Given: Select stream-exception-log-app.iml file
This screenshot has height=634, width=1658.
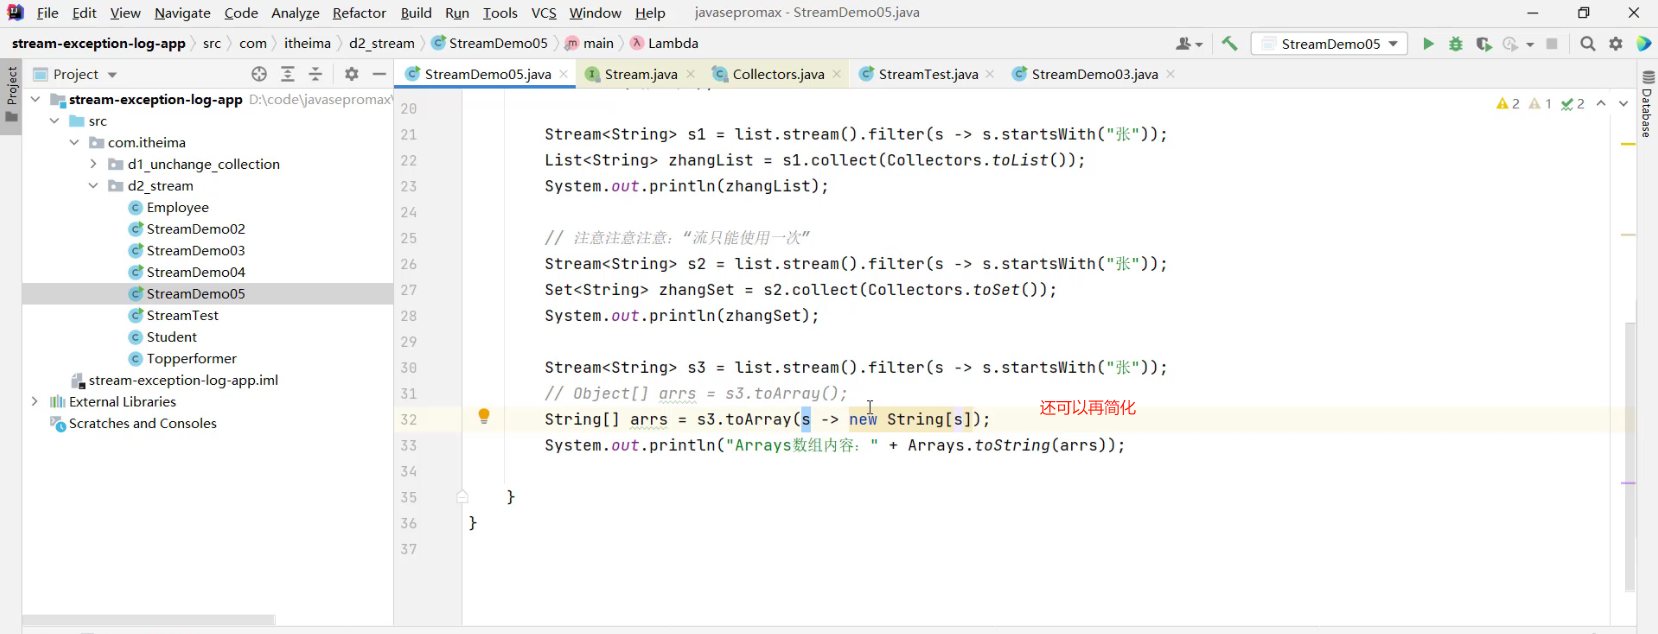Looking at the screenshot, I should coord(183,380).
